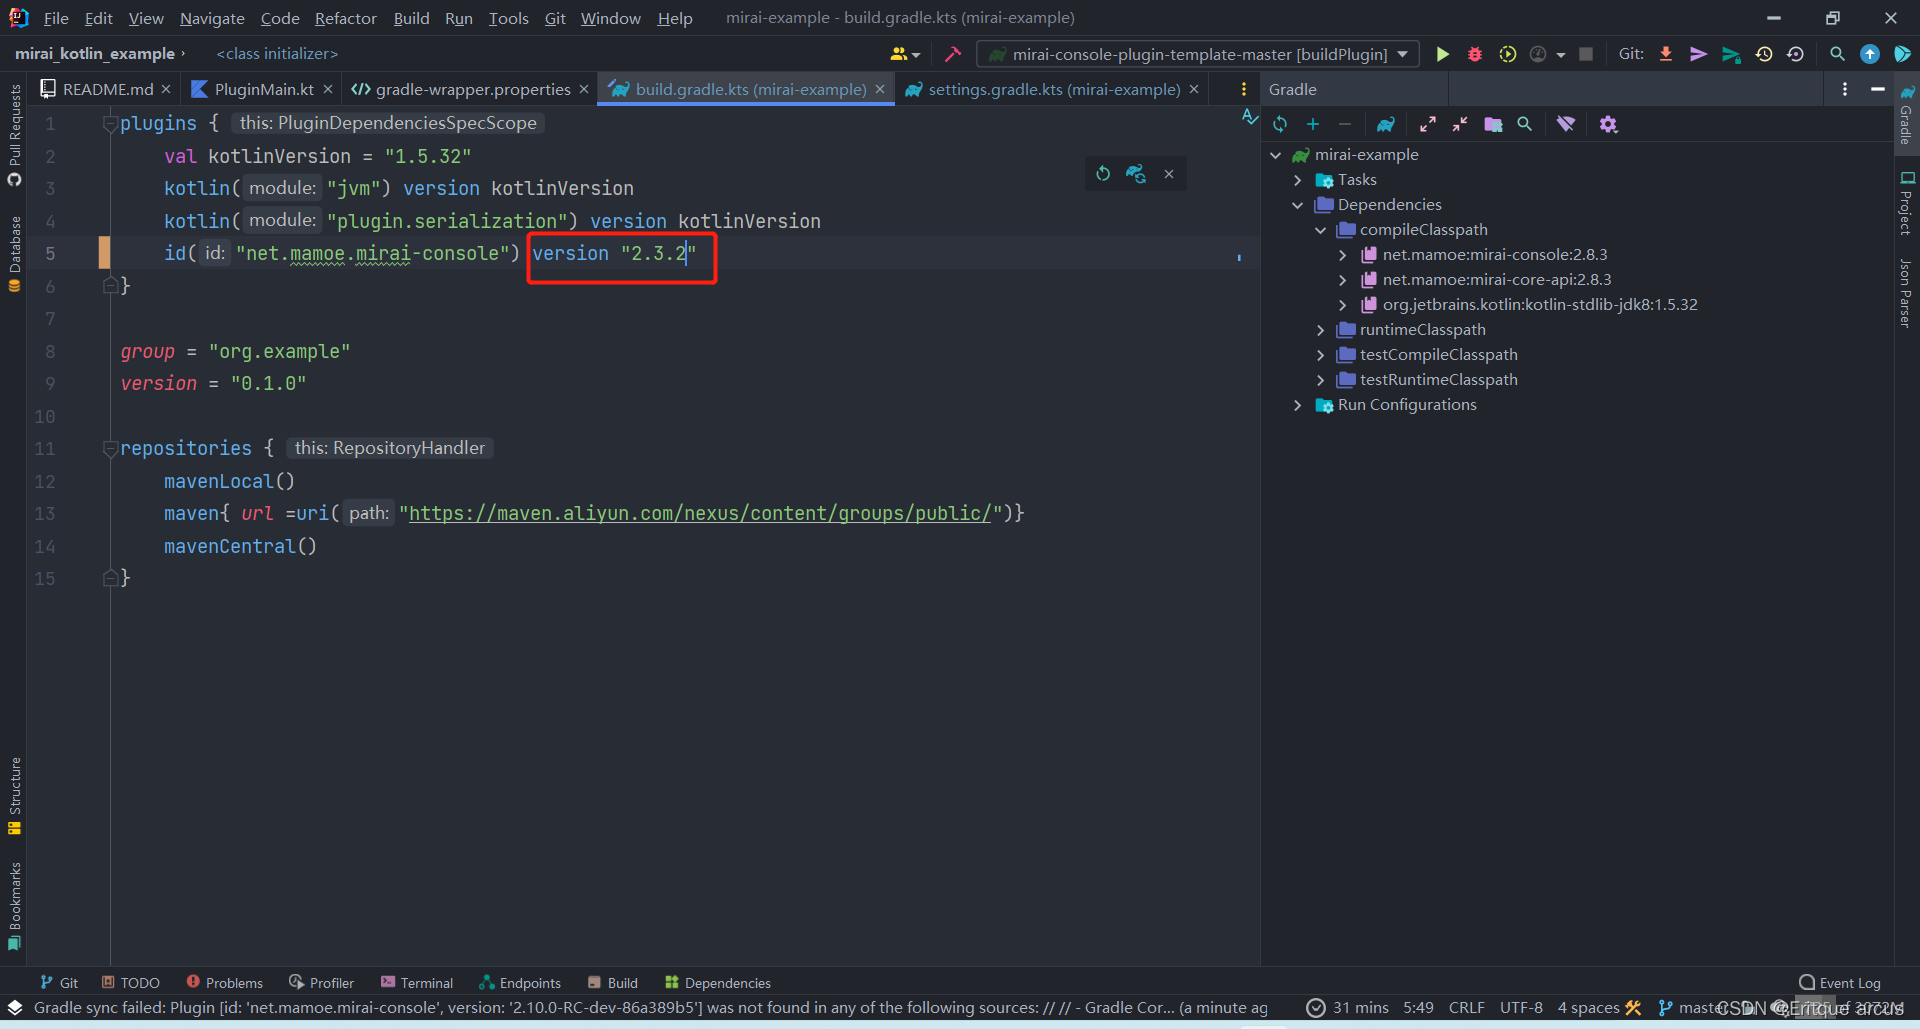Viewport: 1920px width, 1029px height.
Task: Start debugging with the bug icon
Action: click(1475, 54)
